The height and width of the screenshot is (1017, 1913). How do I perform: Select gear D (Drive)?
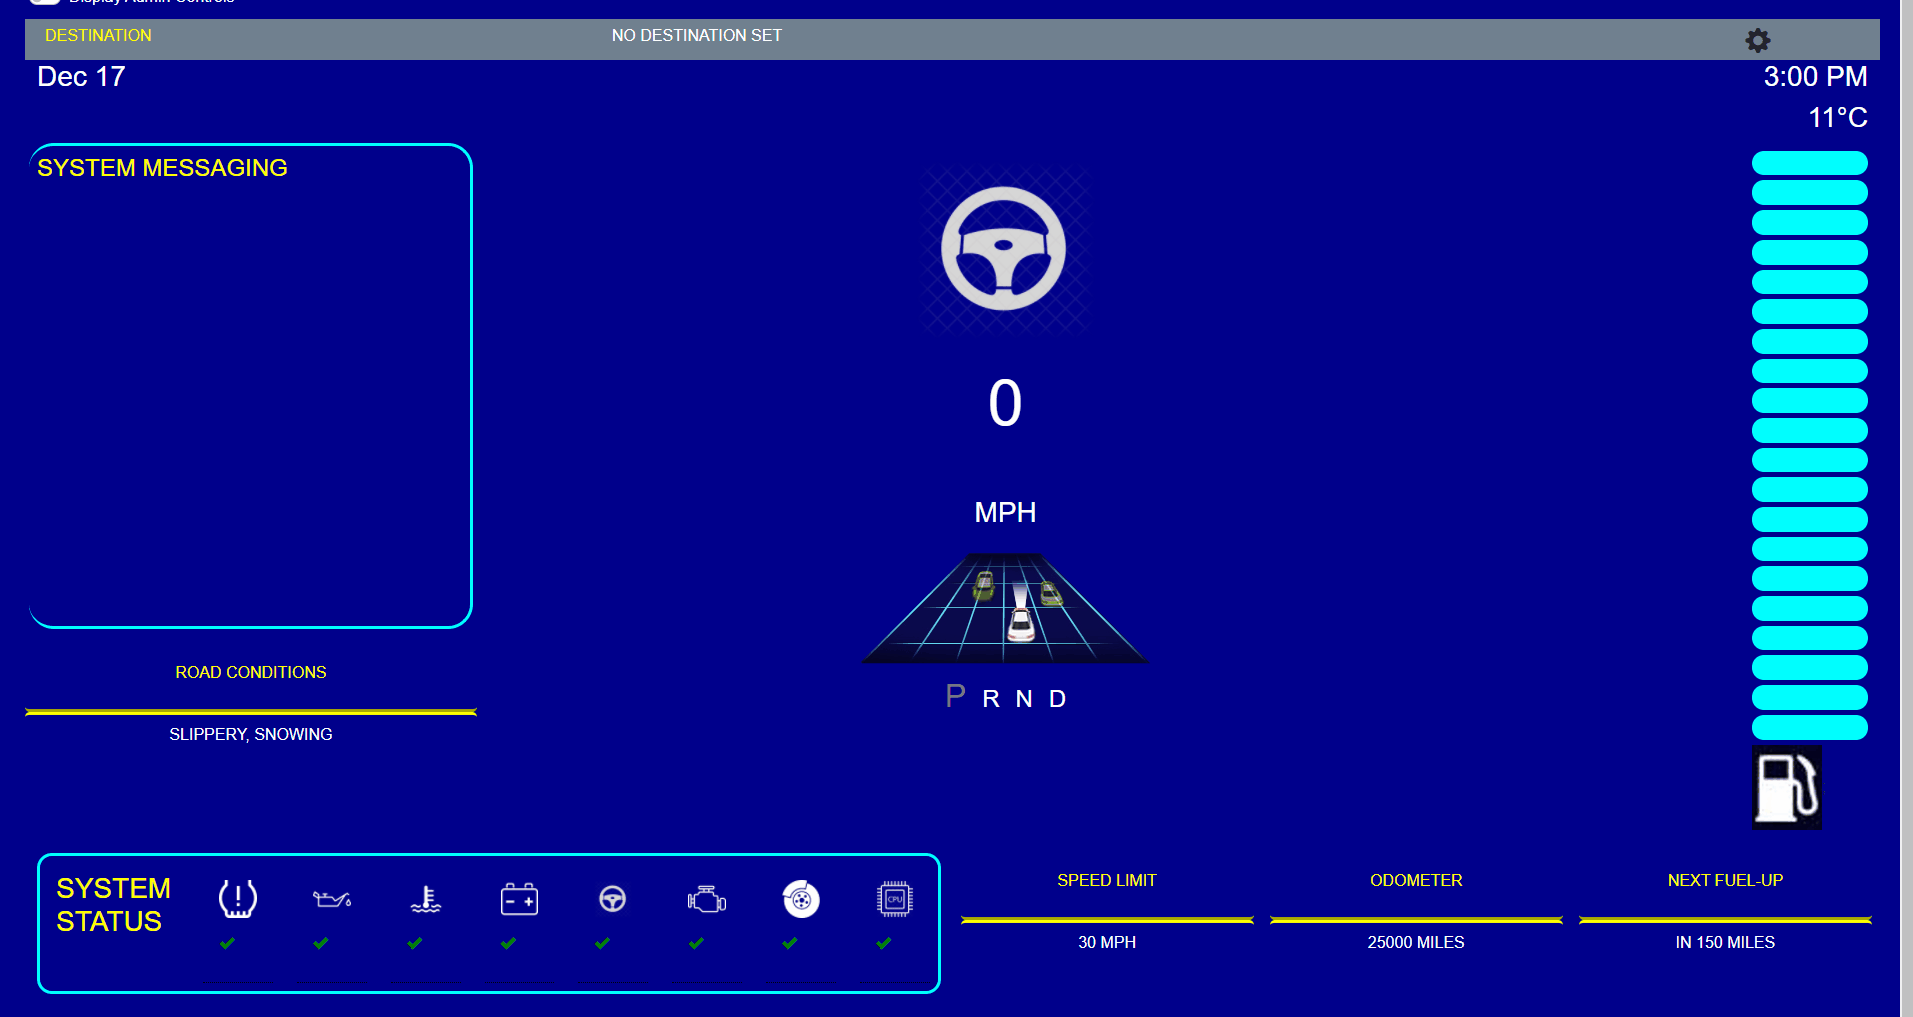[1057, 699]
